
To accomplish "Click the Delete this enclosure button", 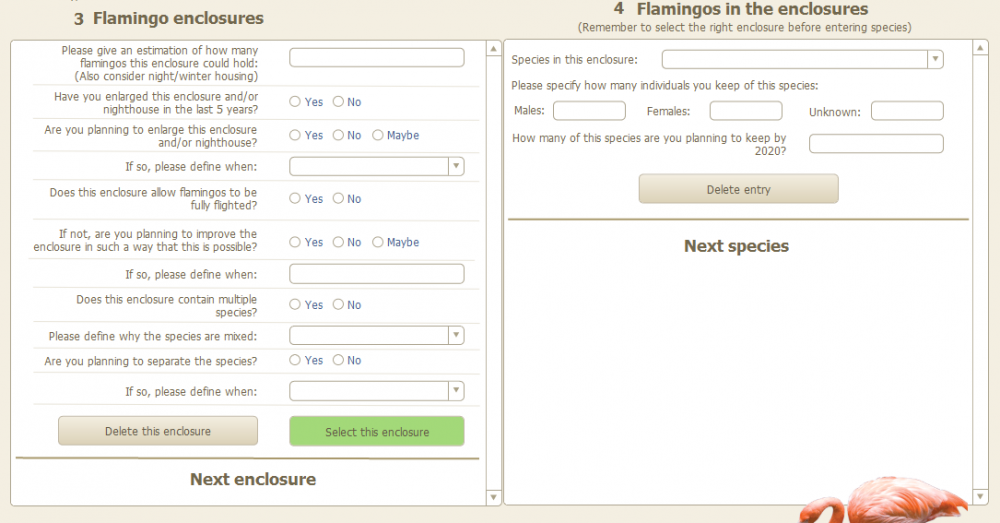I will point(158,431).
